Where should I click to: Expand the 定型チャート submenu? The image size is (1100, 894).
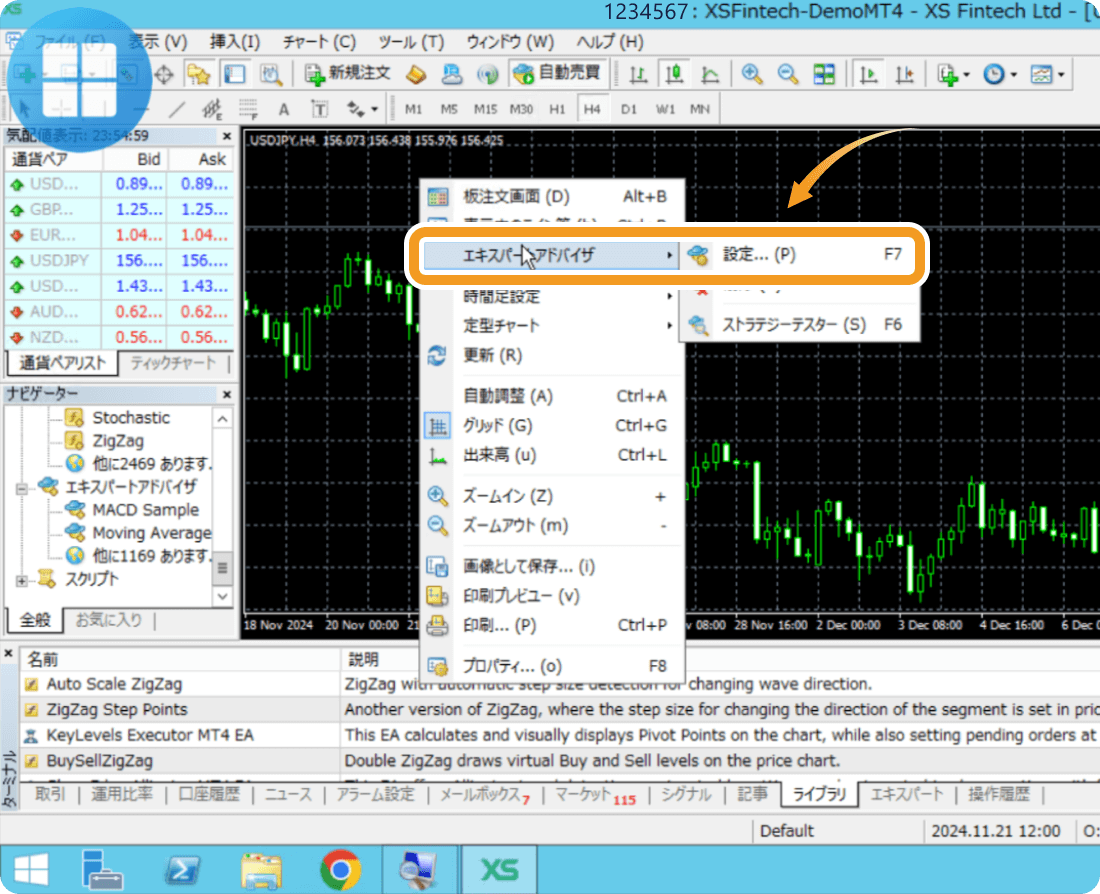click(551, 326)
